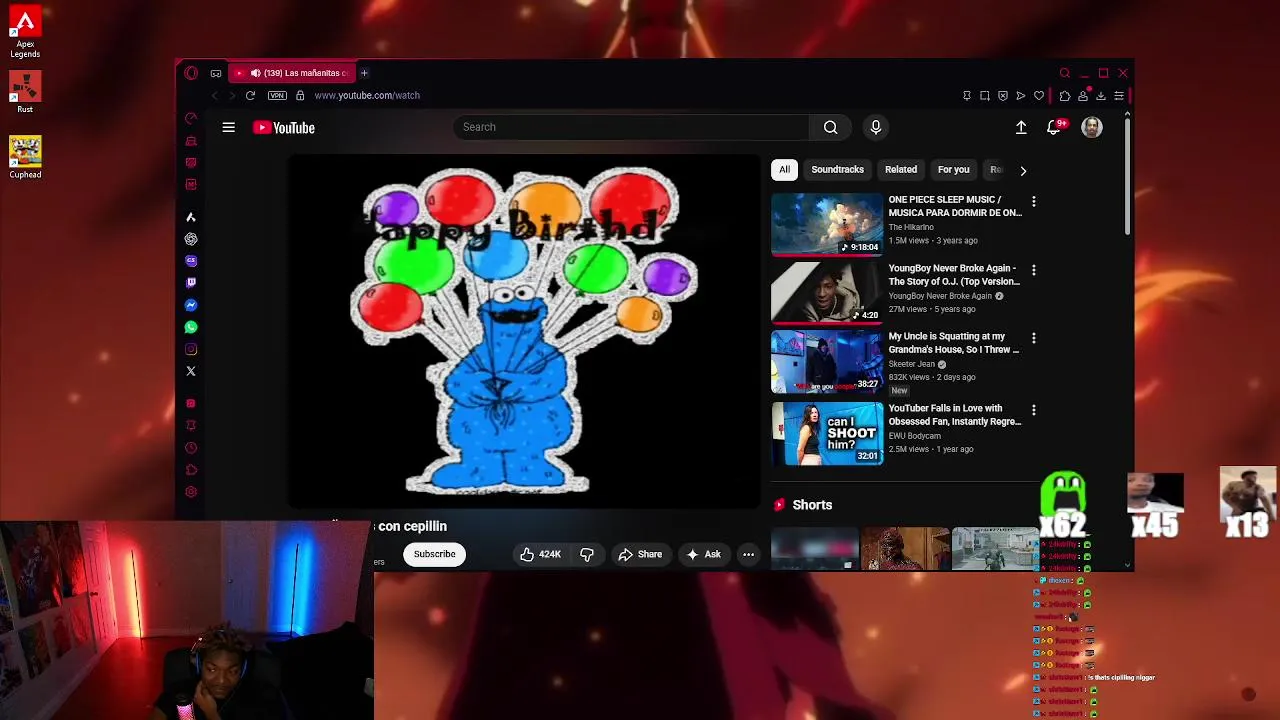Show more filter chips with the right chevron
Screen dimensions: 1280x720
click(1023, 171)
